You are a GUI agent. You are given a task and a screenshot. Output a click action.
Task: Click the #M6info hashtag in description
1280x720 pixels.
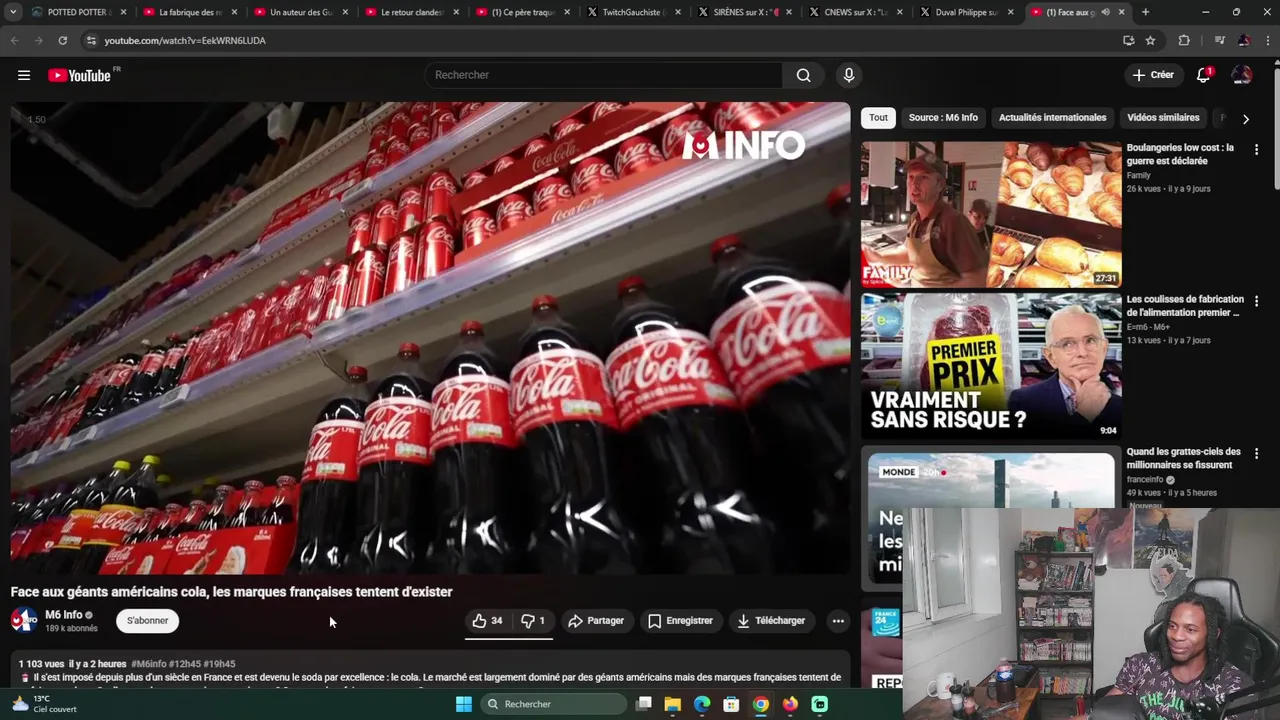(148, 664)
